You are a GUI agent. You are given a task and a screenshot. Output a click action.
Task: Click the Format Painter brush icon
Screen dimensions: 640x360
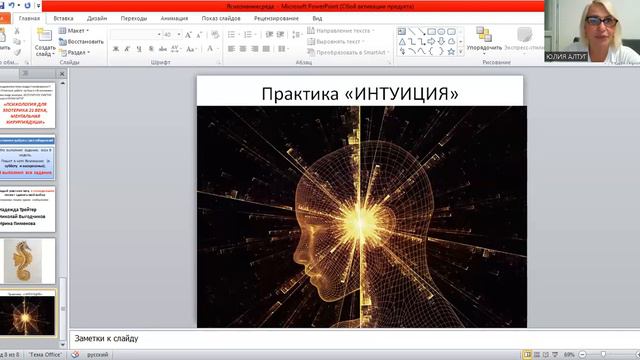tap(17, 52)
